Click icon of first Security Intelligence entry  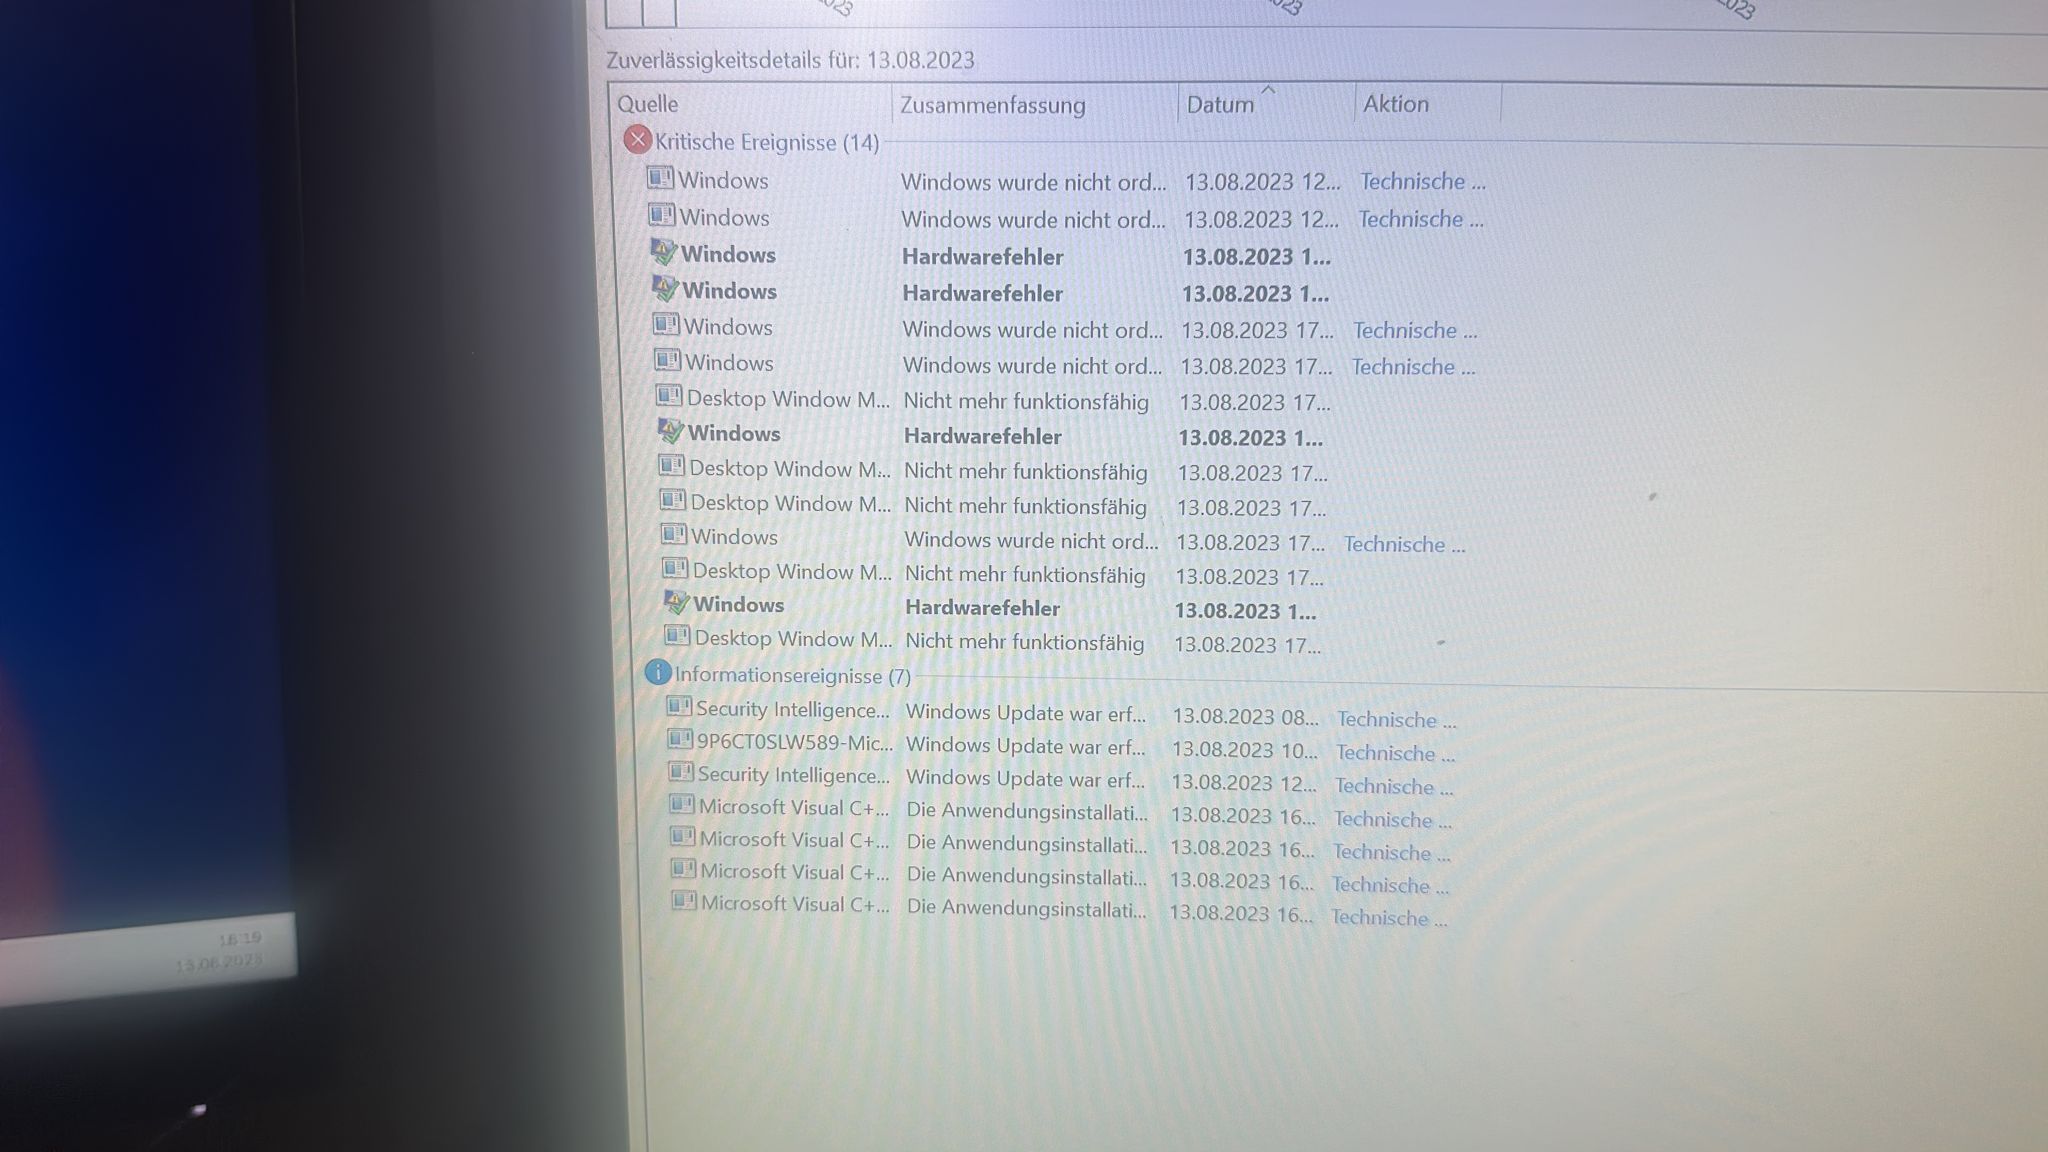(679, 707)
